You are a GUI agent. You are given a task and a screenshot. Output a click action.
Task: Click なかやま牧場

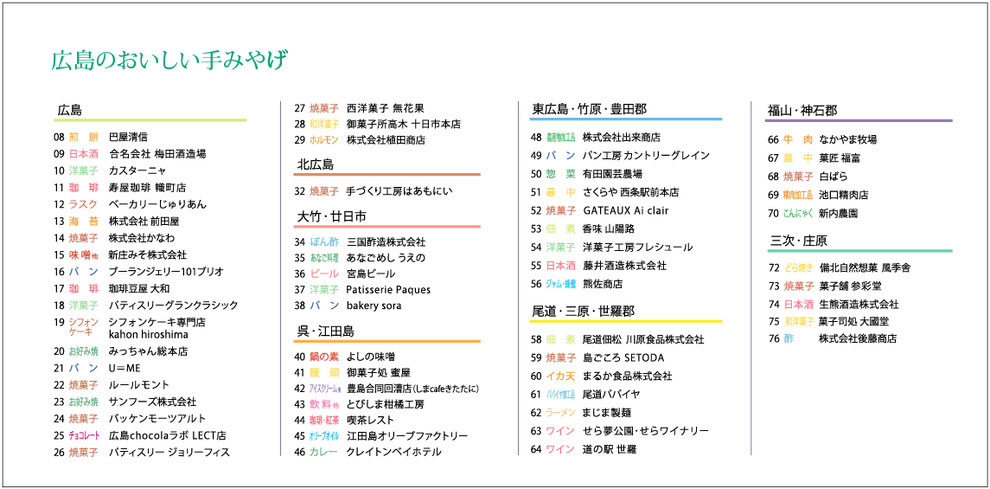[x=848, y=139]
